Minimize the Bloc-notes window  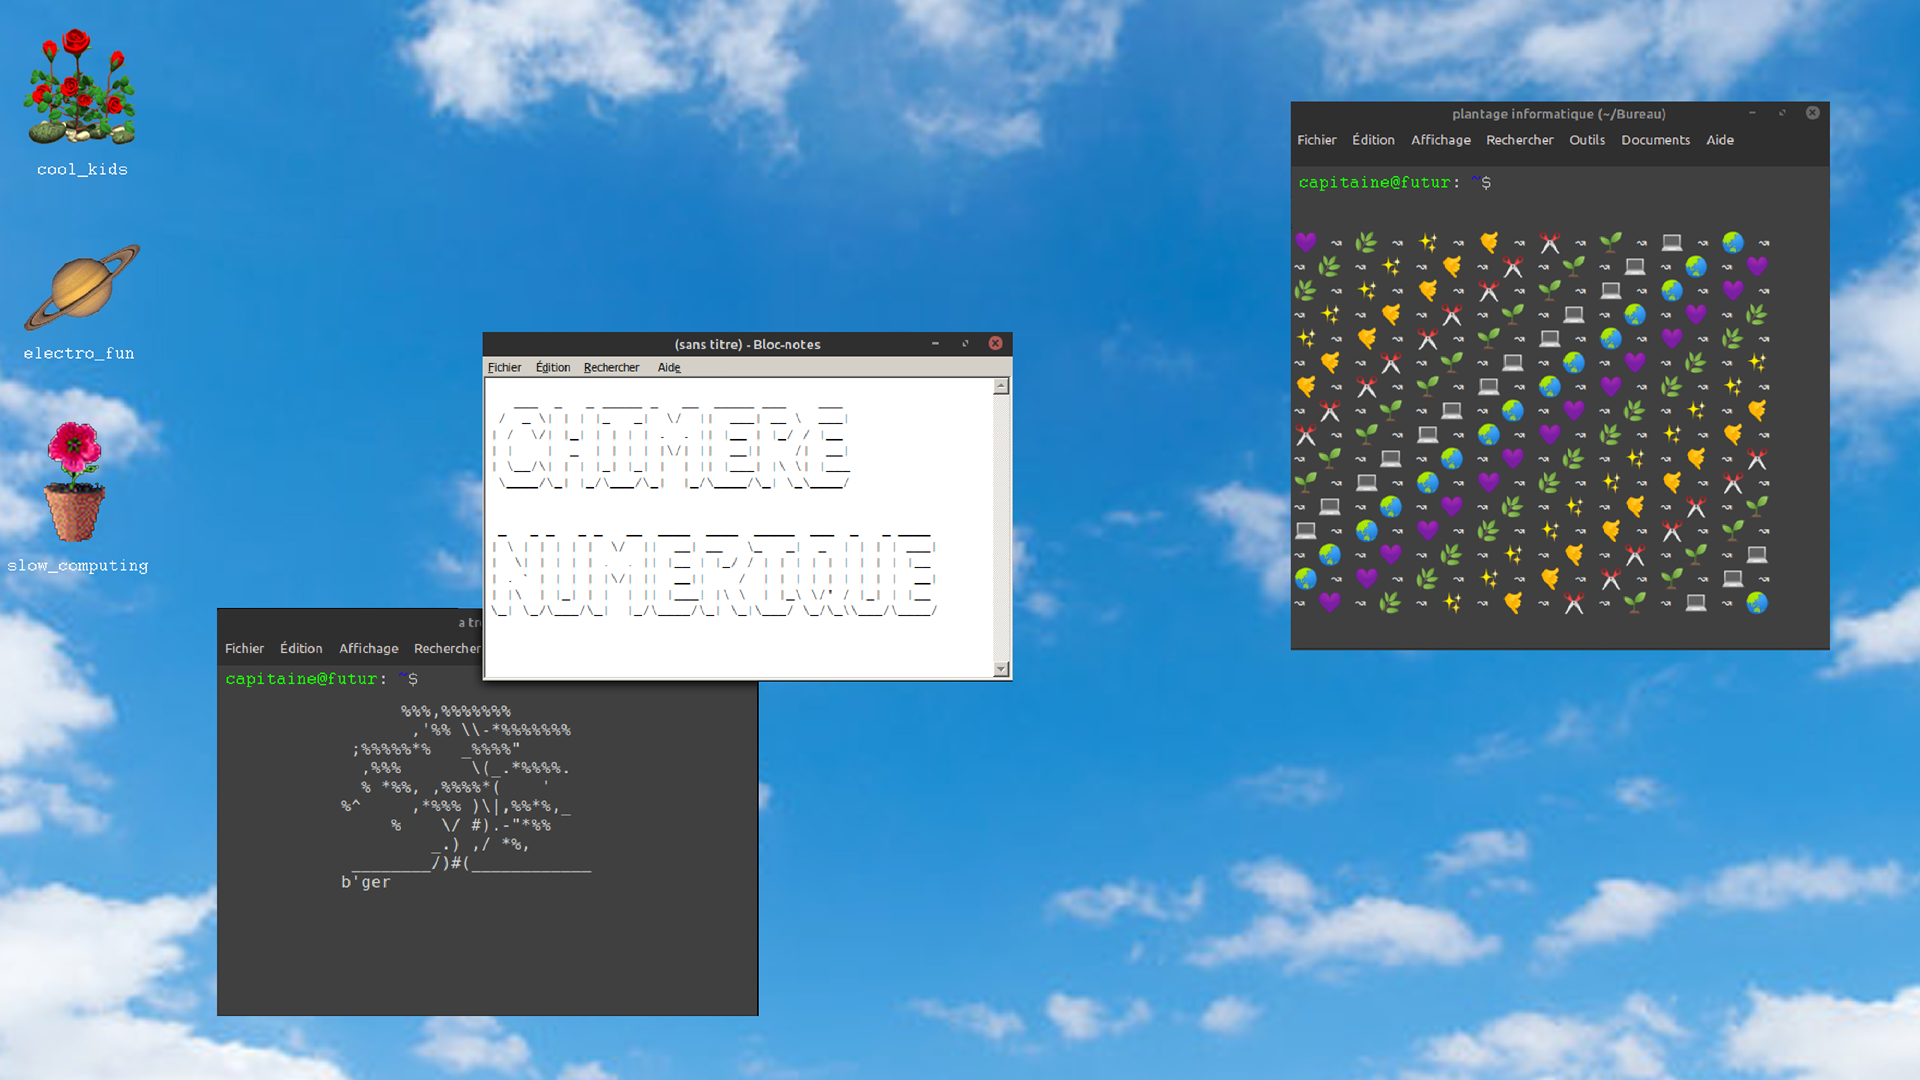click(935, 343)
